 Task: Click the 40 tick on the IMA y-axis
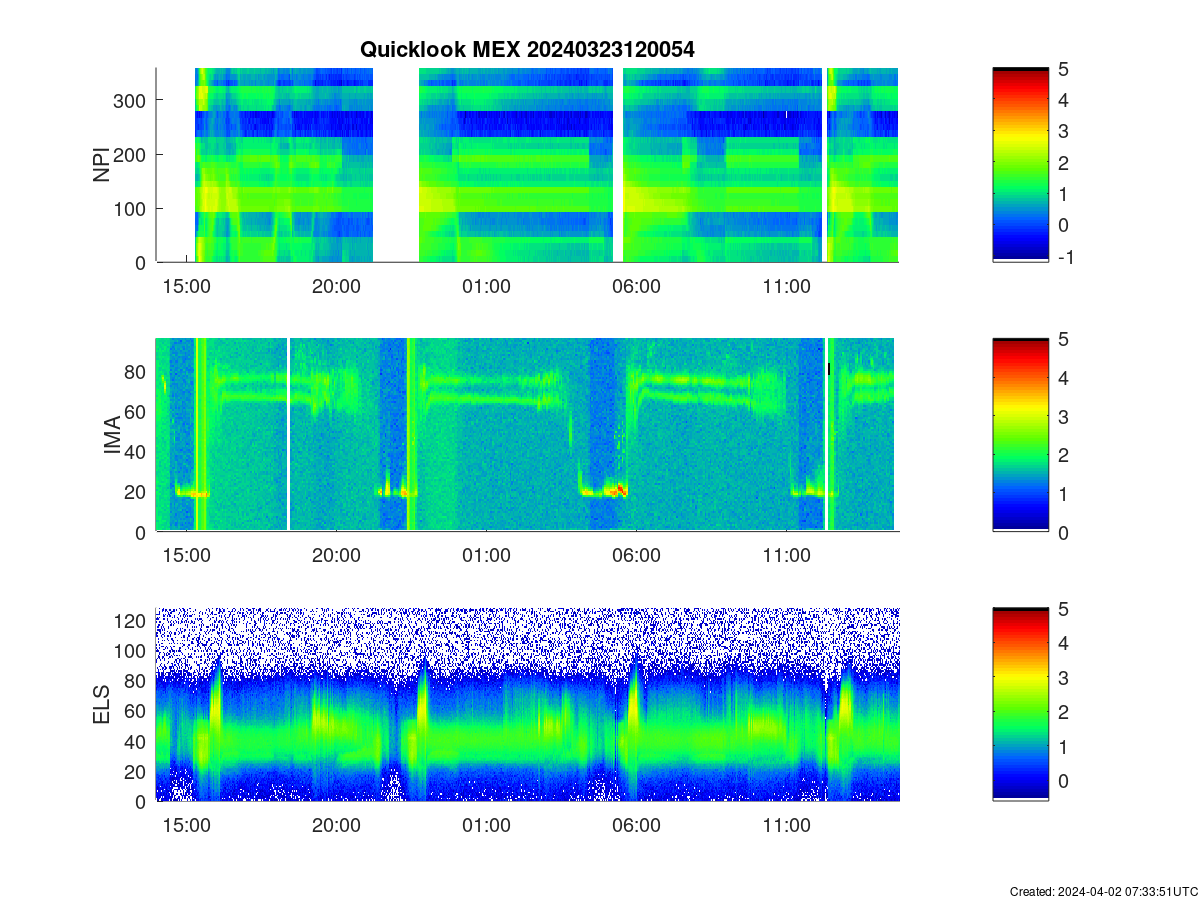(137, 451)
